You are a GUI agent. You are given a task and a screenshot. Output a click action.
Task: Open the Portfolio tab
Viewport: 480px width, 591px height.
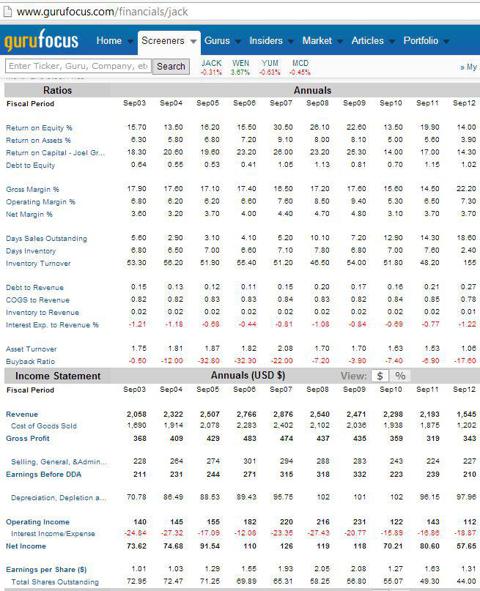421,41
